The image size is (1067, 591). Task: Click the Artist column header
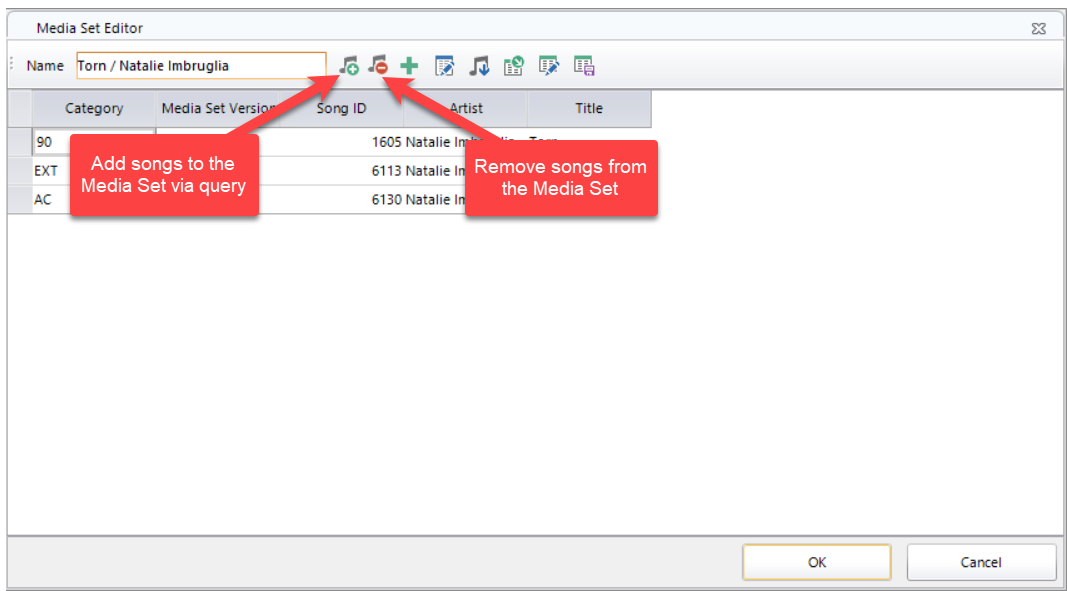coord(465,108)
